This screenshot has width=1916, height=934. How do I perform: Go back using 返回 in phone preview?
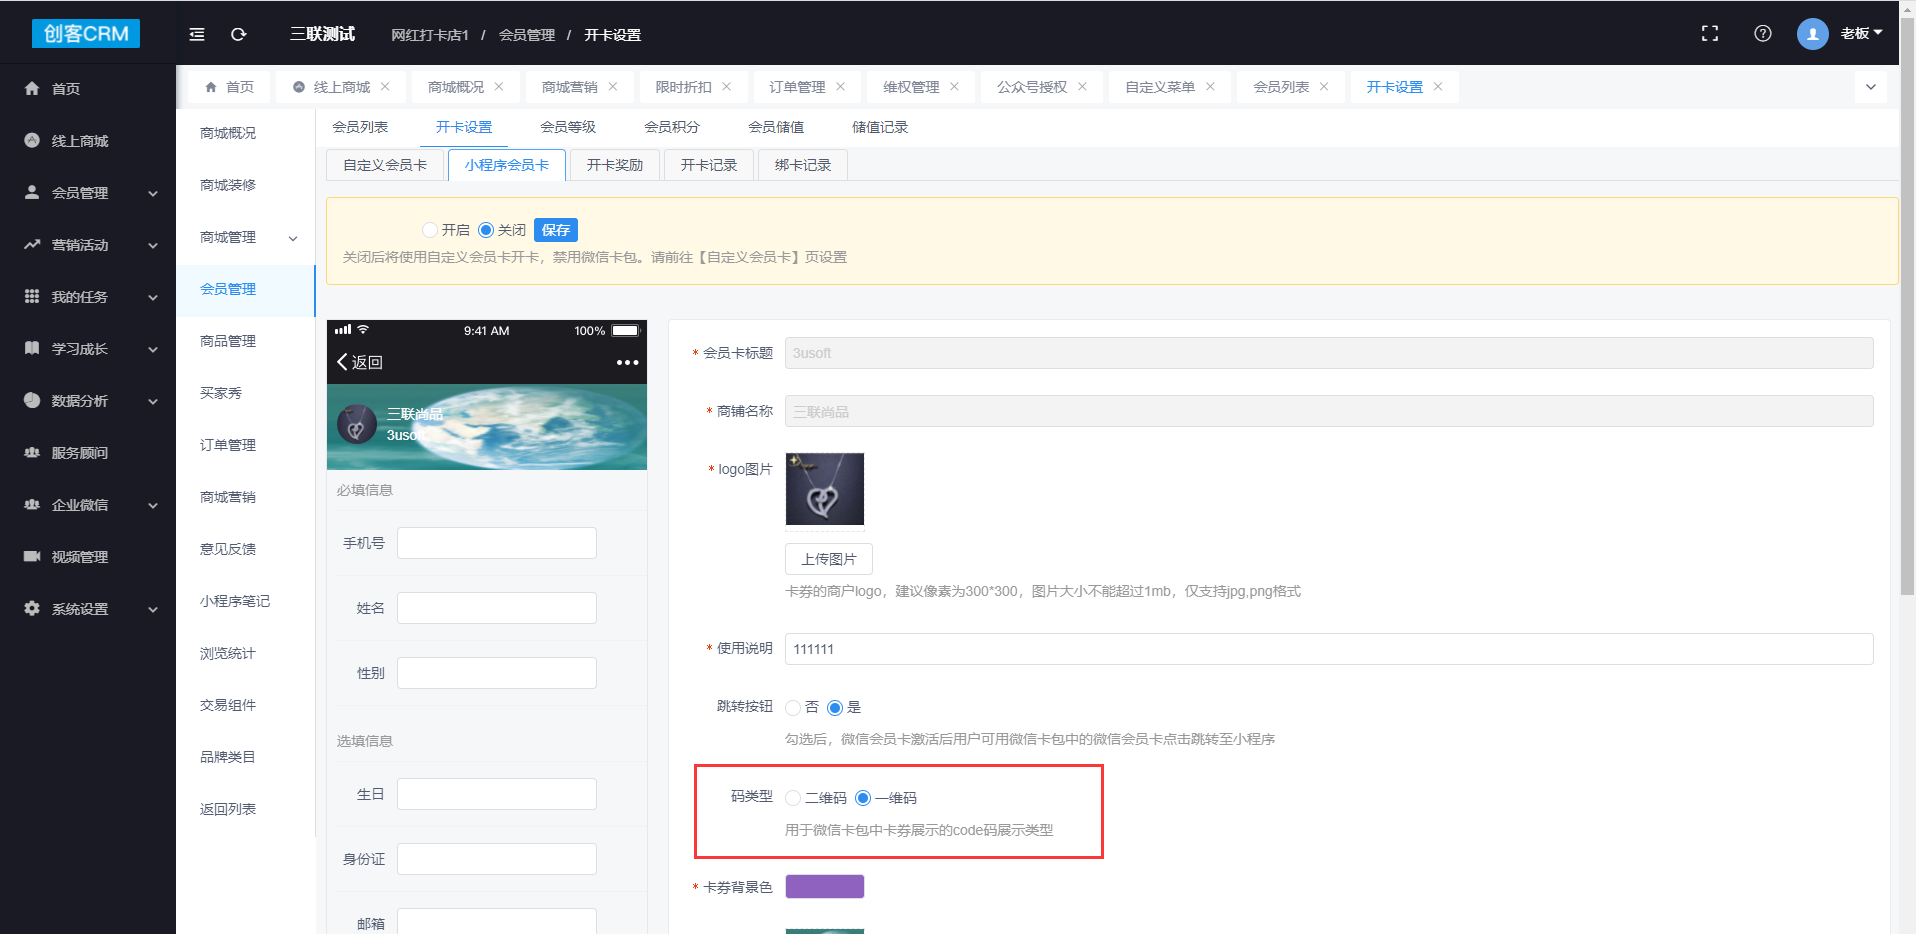[360, 362]
